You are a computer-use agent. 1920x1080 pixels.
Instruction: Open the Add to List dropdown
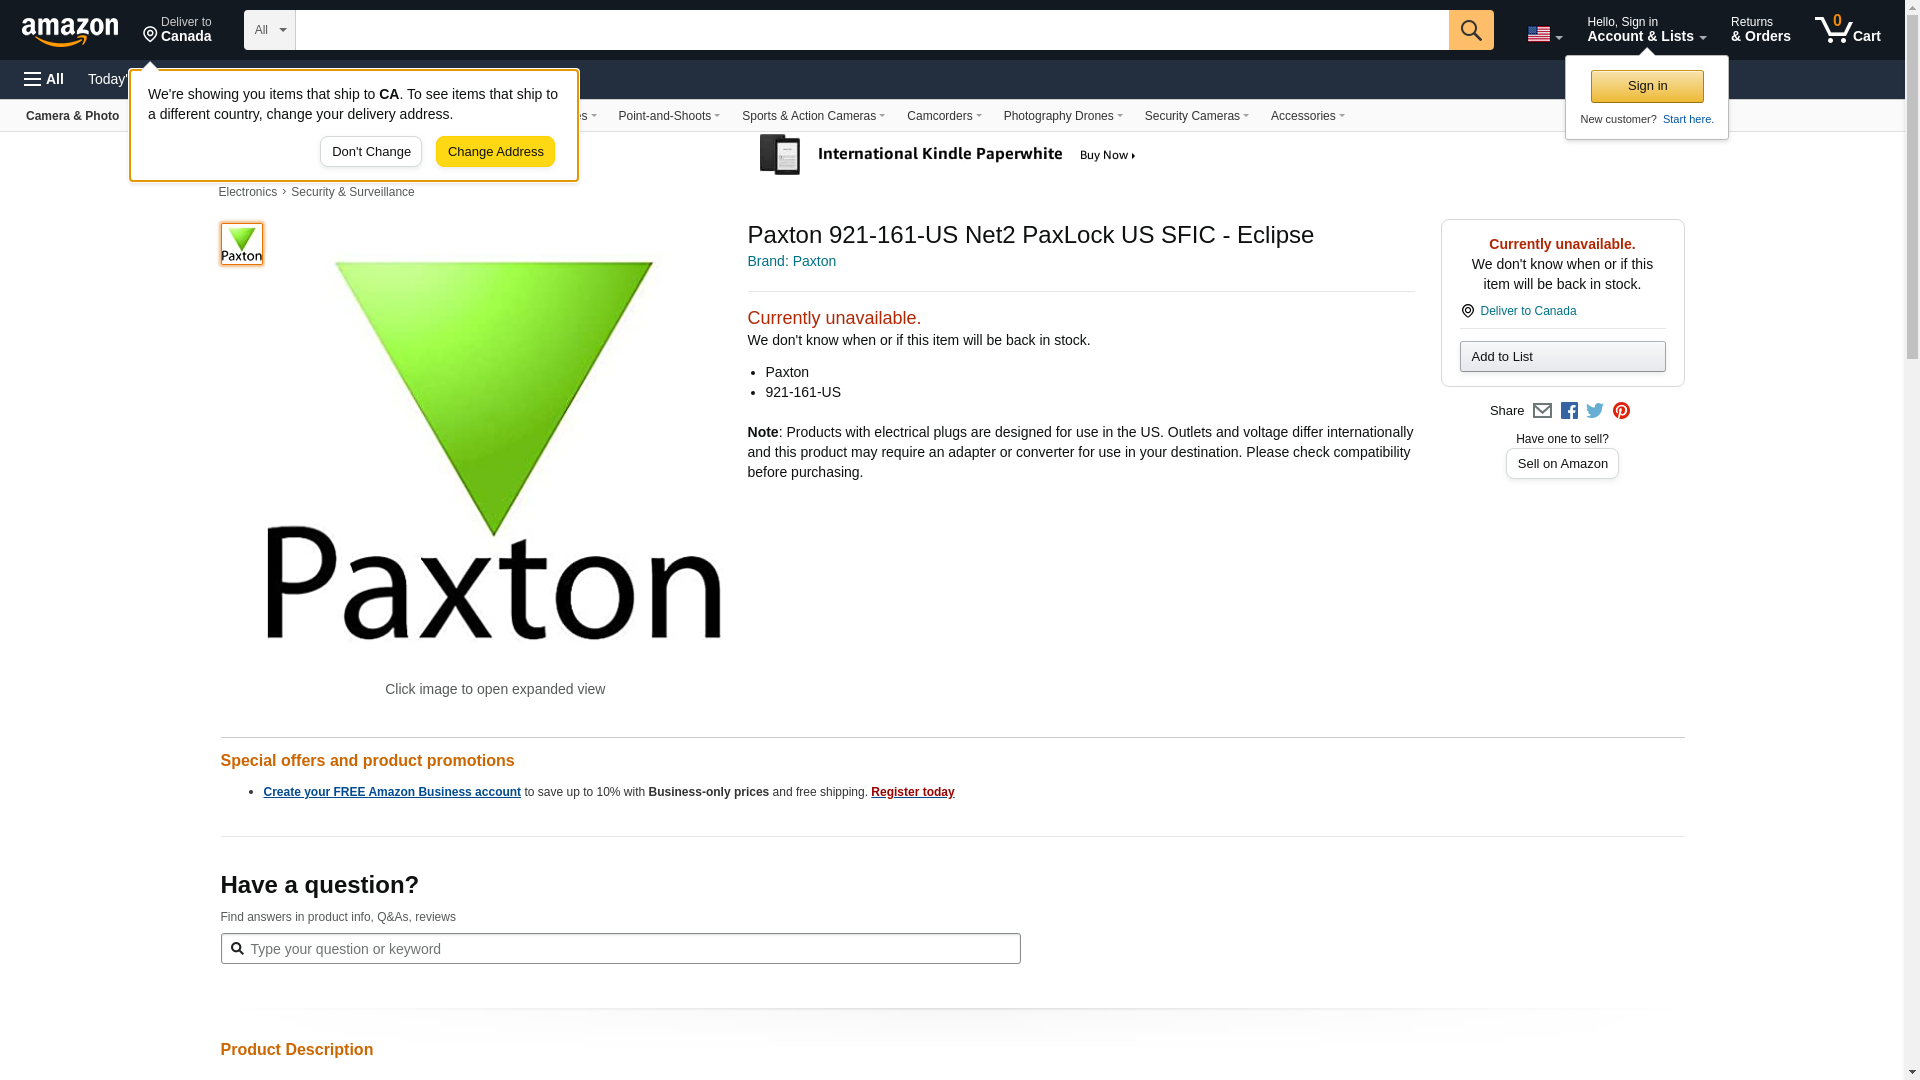point(1562,357)
